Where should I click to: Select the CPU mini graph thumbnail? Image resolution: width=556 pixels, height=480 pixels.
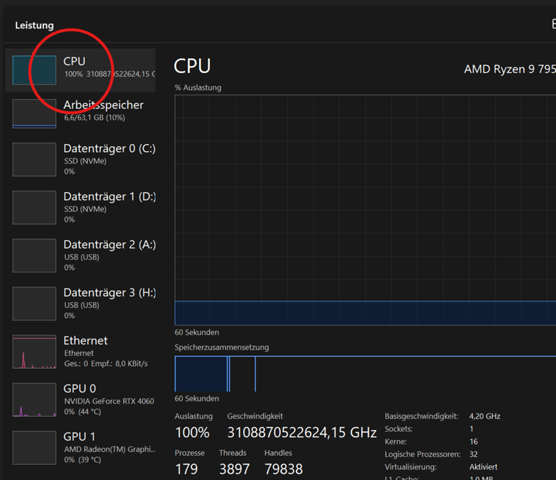(34, 70)
